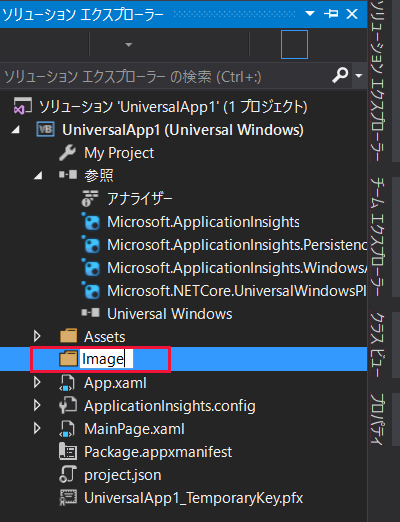Click the Image folder name edit box
This screenshot has height=522, width=400.
[x=106, y=359]
